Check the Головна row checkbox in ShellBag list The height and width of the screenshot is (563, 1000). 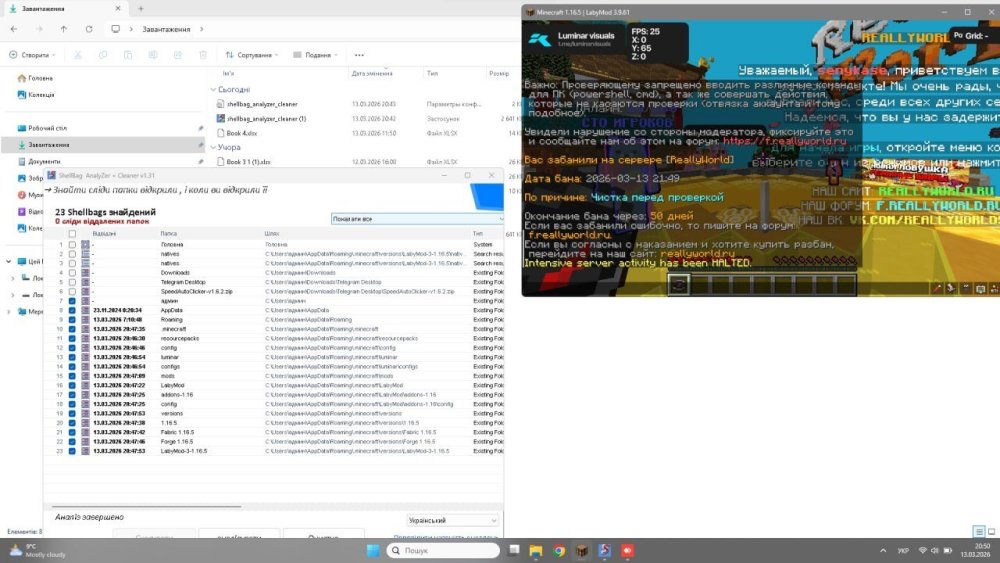[72, 245]
